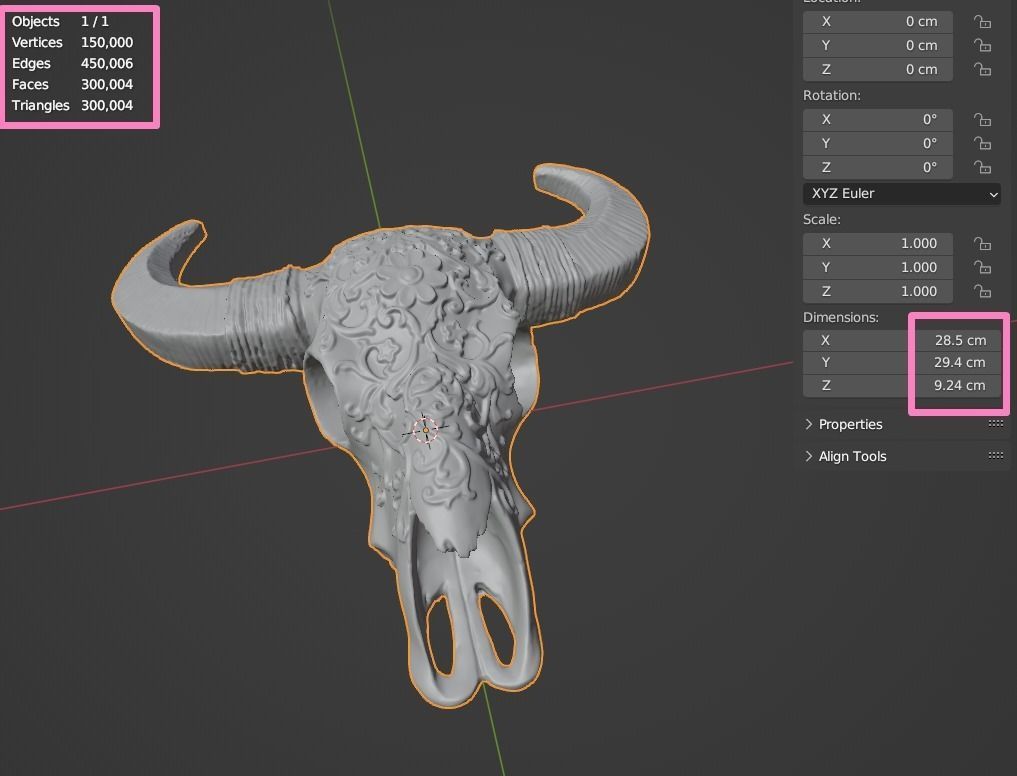
Task: Toggle lock on Rotation X
Action: pyautogui.click(x=982, y=120)
